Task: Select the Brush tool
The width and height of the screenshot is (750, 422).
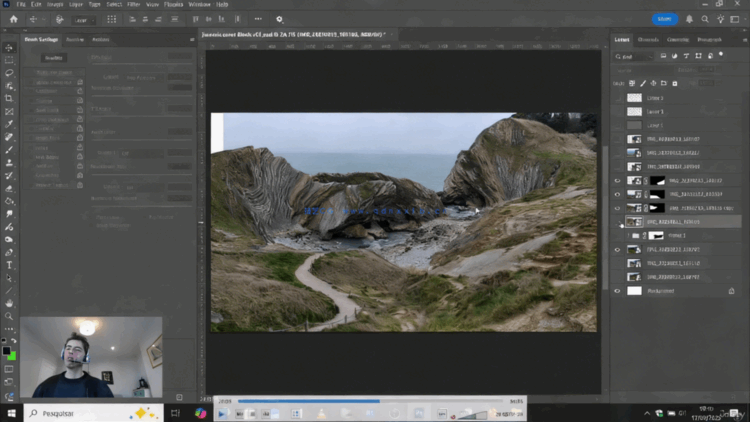Action: coord(9,150)
